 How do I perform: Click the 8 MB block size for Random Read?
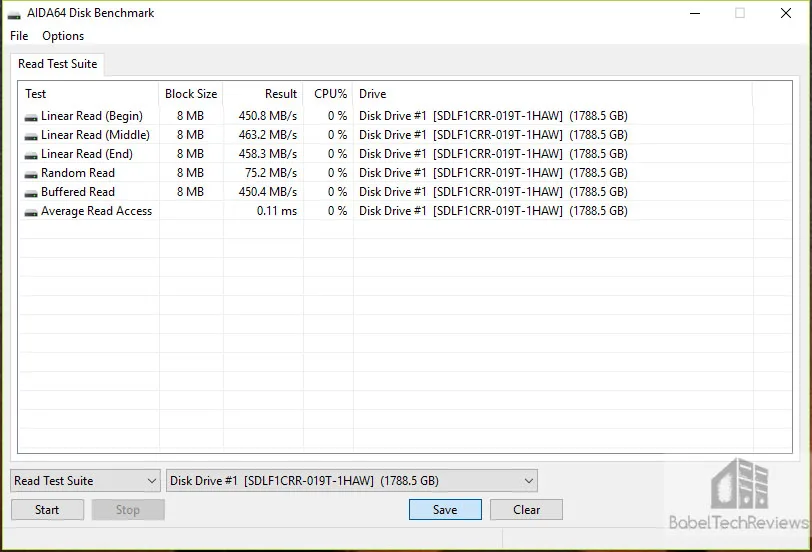[x=191, y=173]
